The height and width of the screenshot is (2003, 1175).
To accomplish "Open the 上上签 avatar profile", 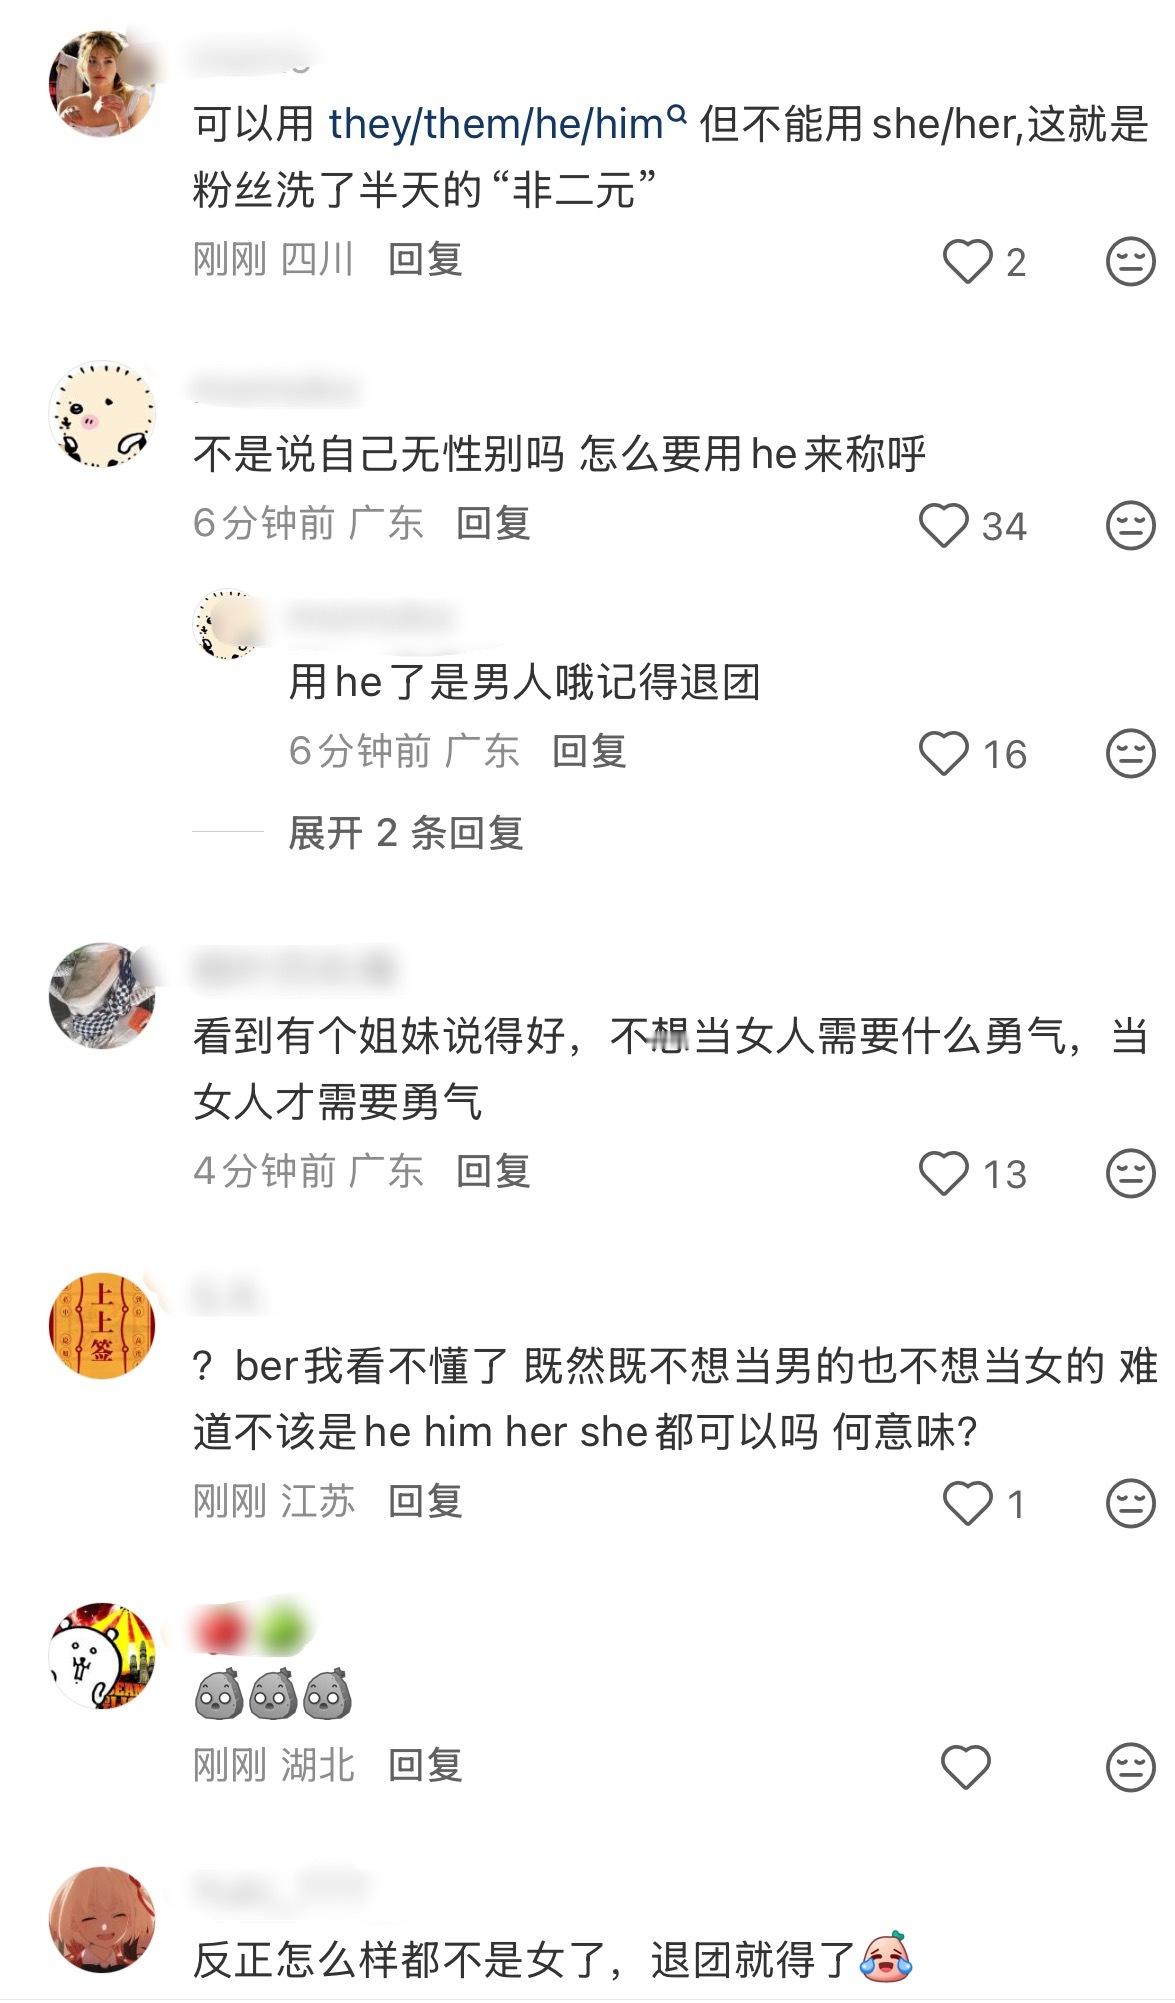I will 102,1325.
